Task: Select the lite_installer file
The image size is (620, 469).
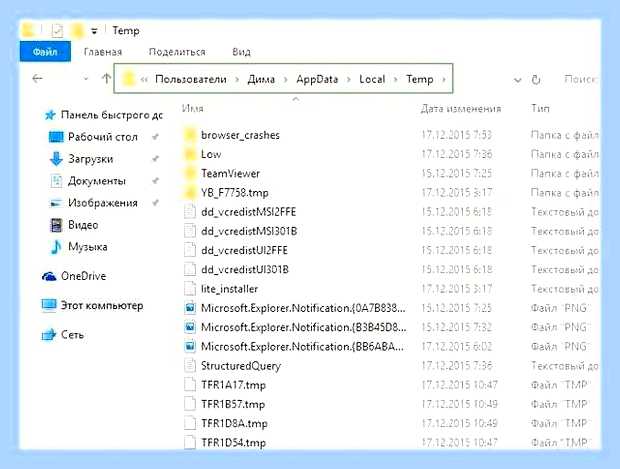Action: click(x=229, y=289)
